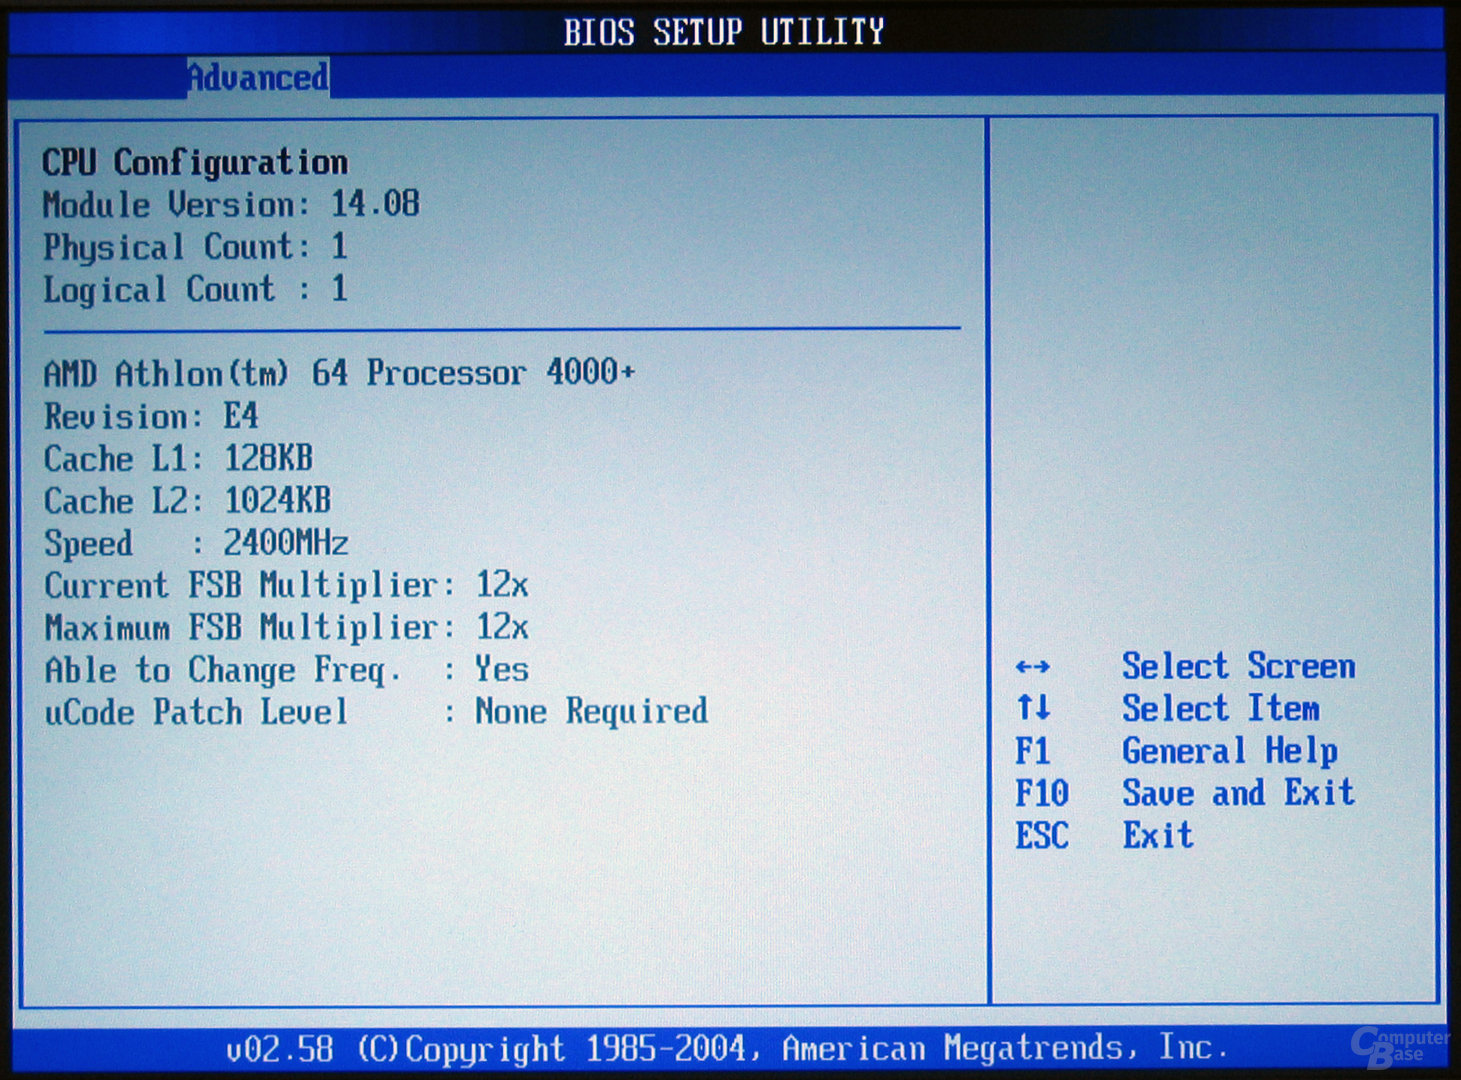The height and width of the screenshot is (1080, 1461).
Task: Click the F10 key label
Action: tap(1042, 793)
